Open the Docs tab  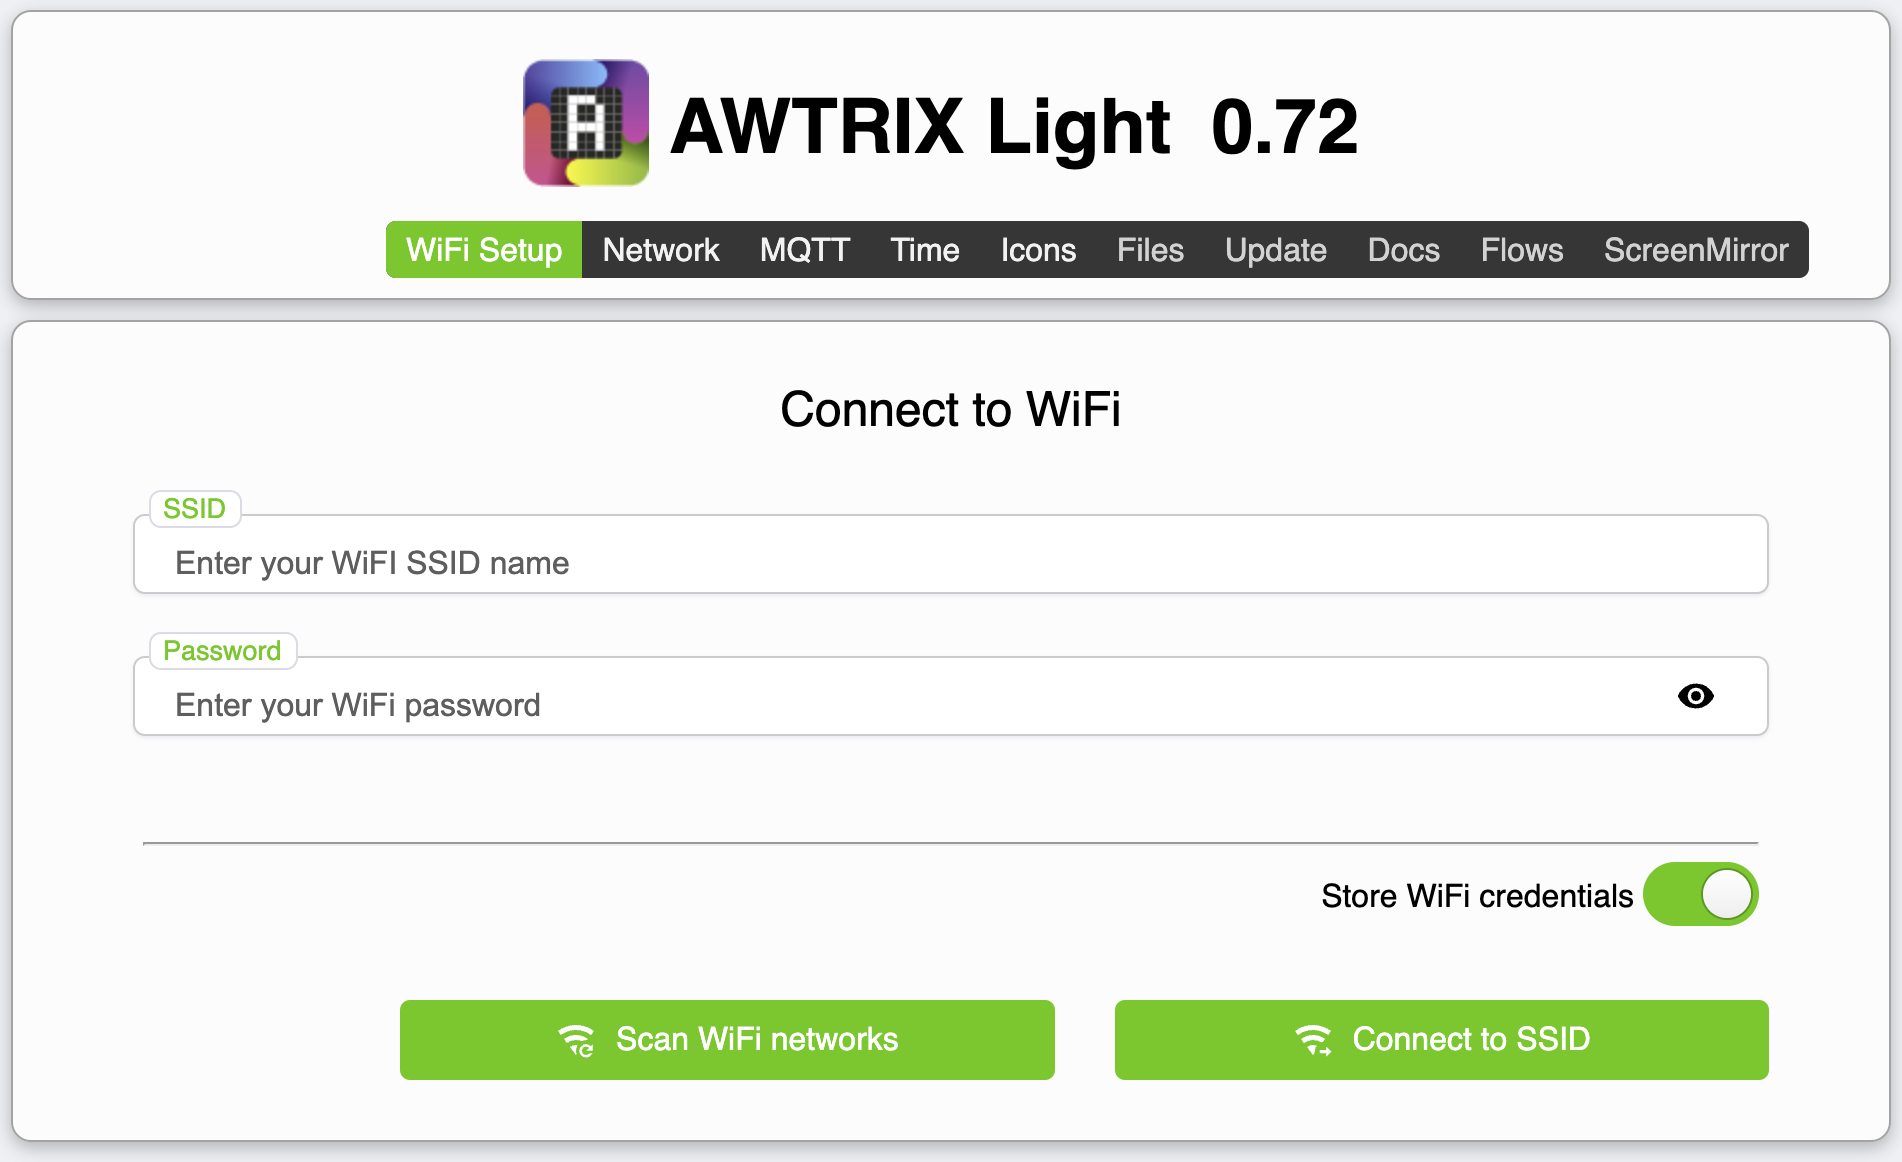tap(1404, 250)
